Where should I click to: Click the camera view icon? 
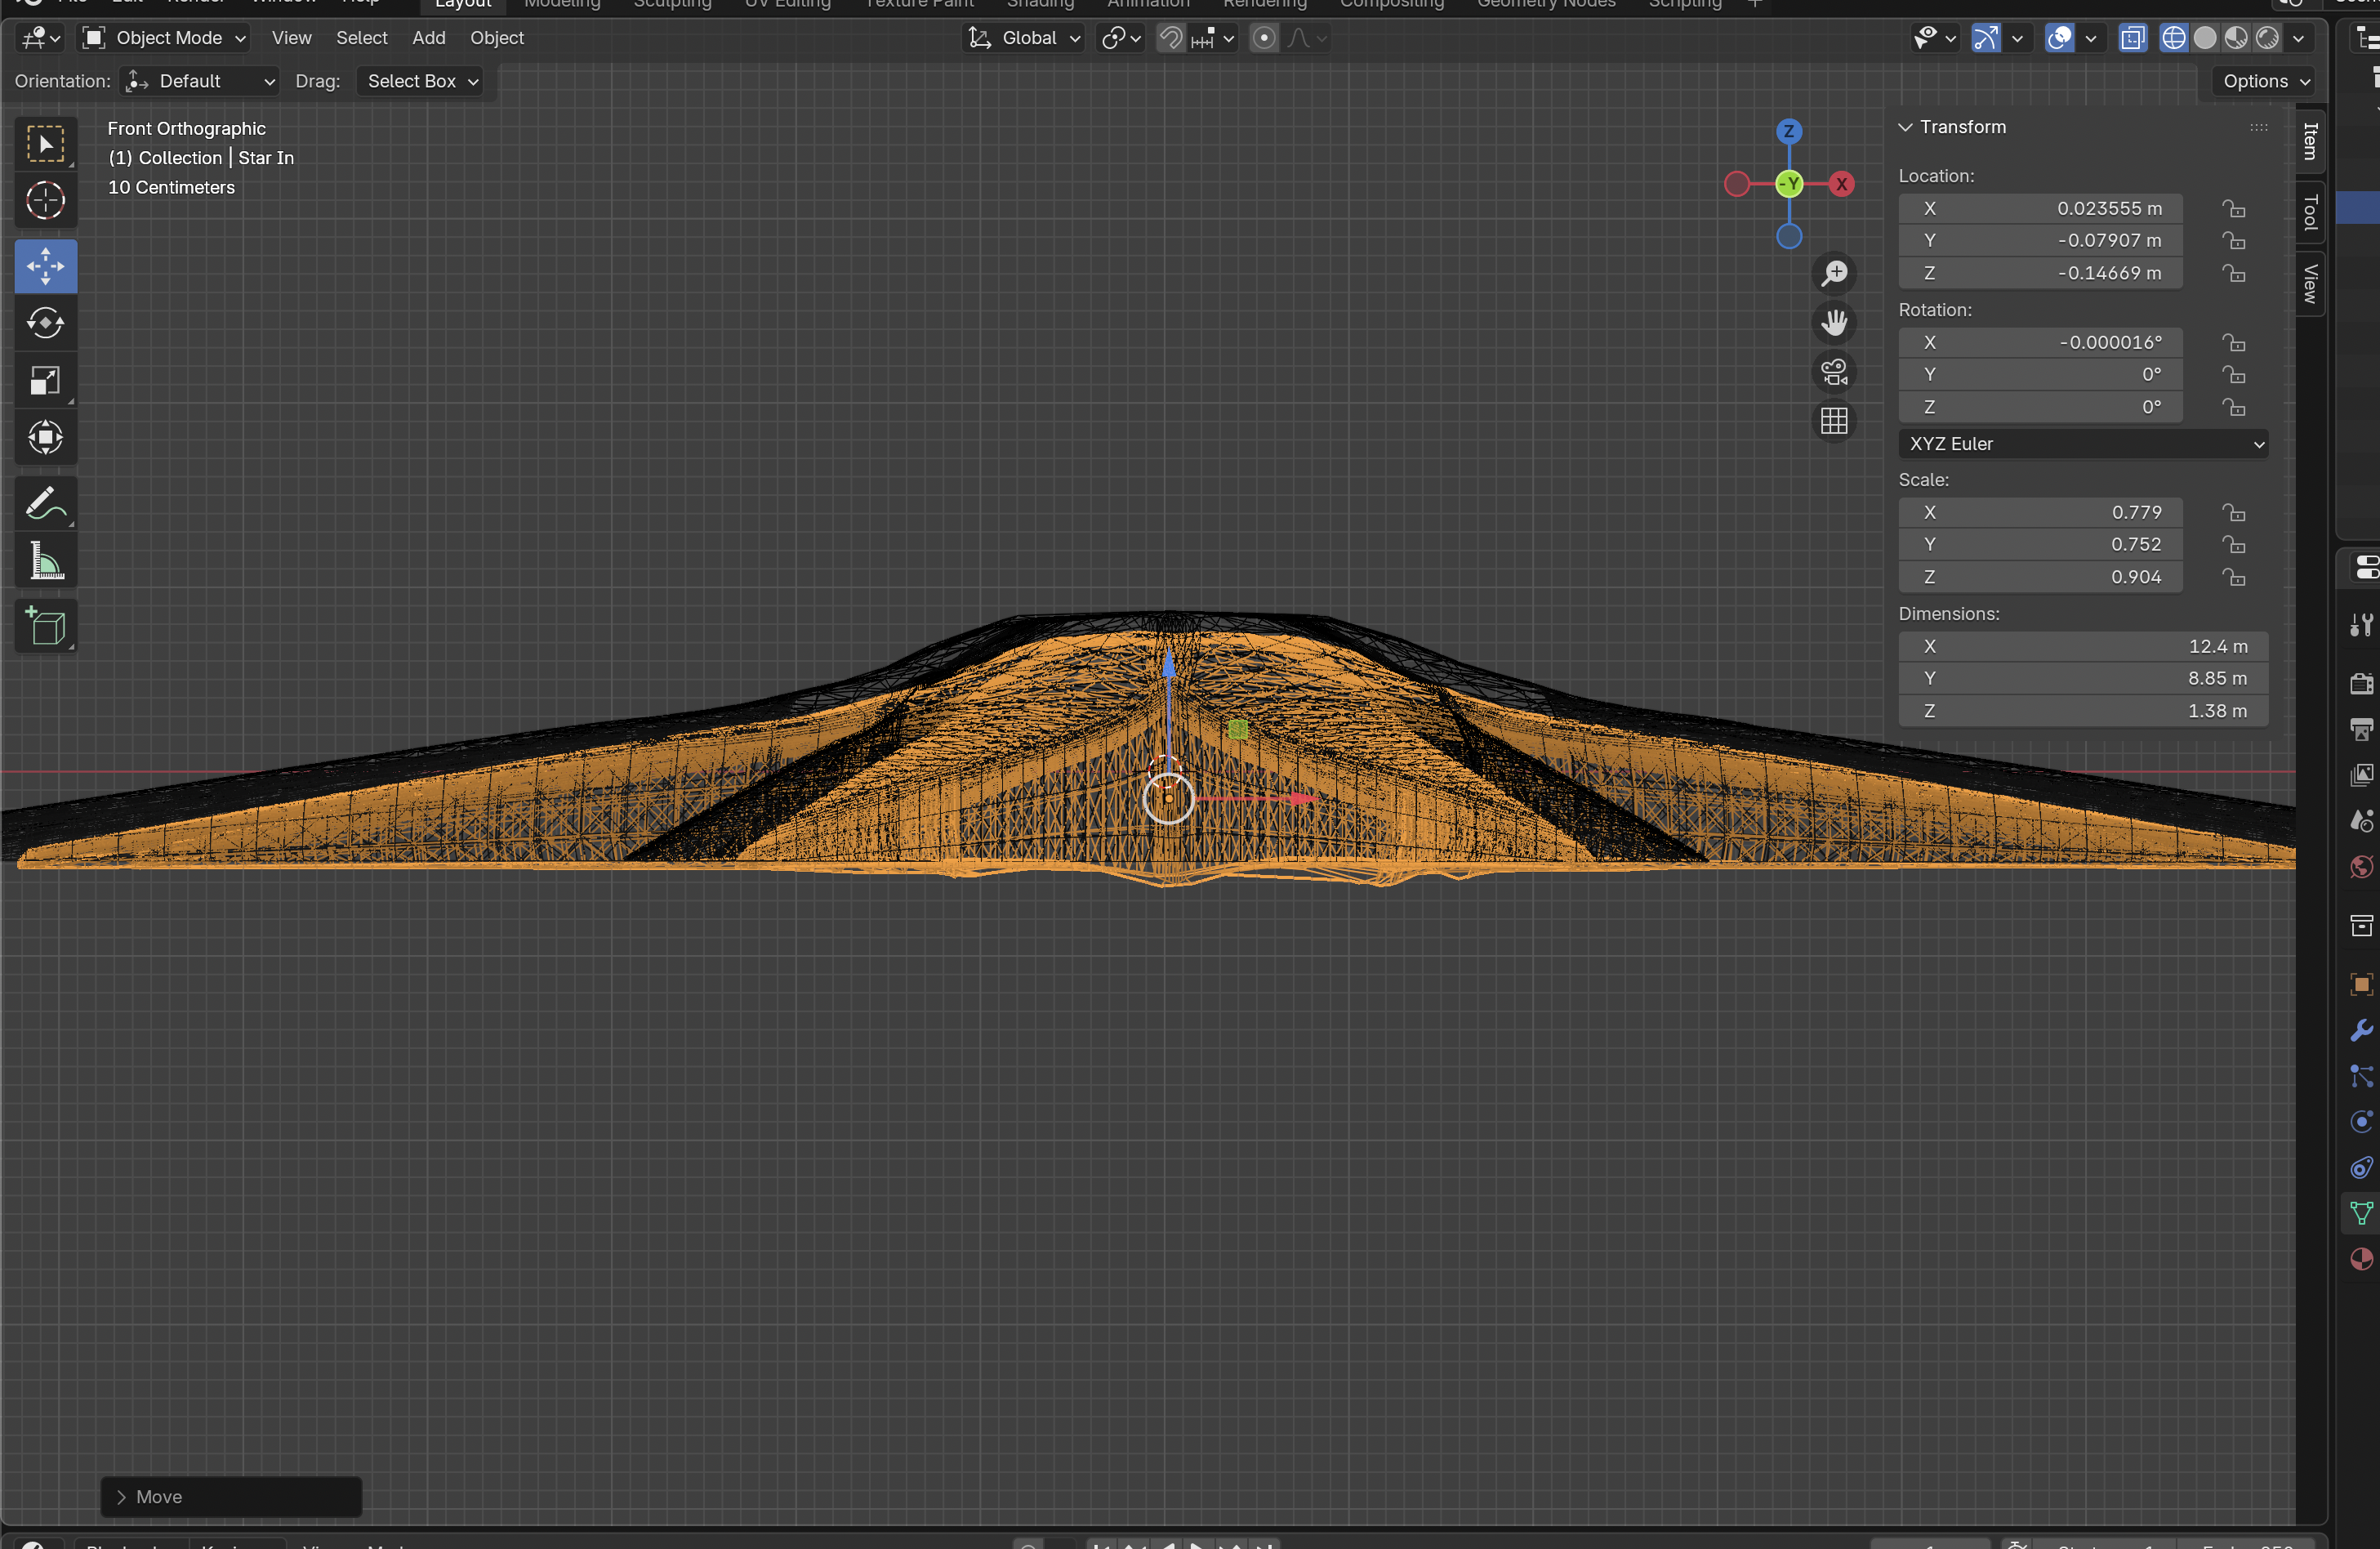click(x=1833, y=372)
